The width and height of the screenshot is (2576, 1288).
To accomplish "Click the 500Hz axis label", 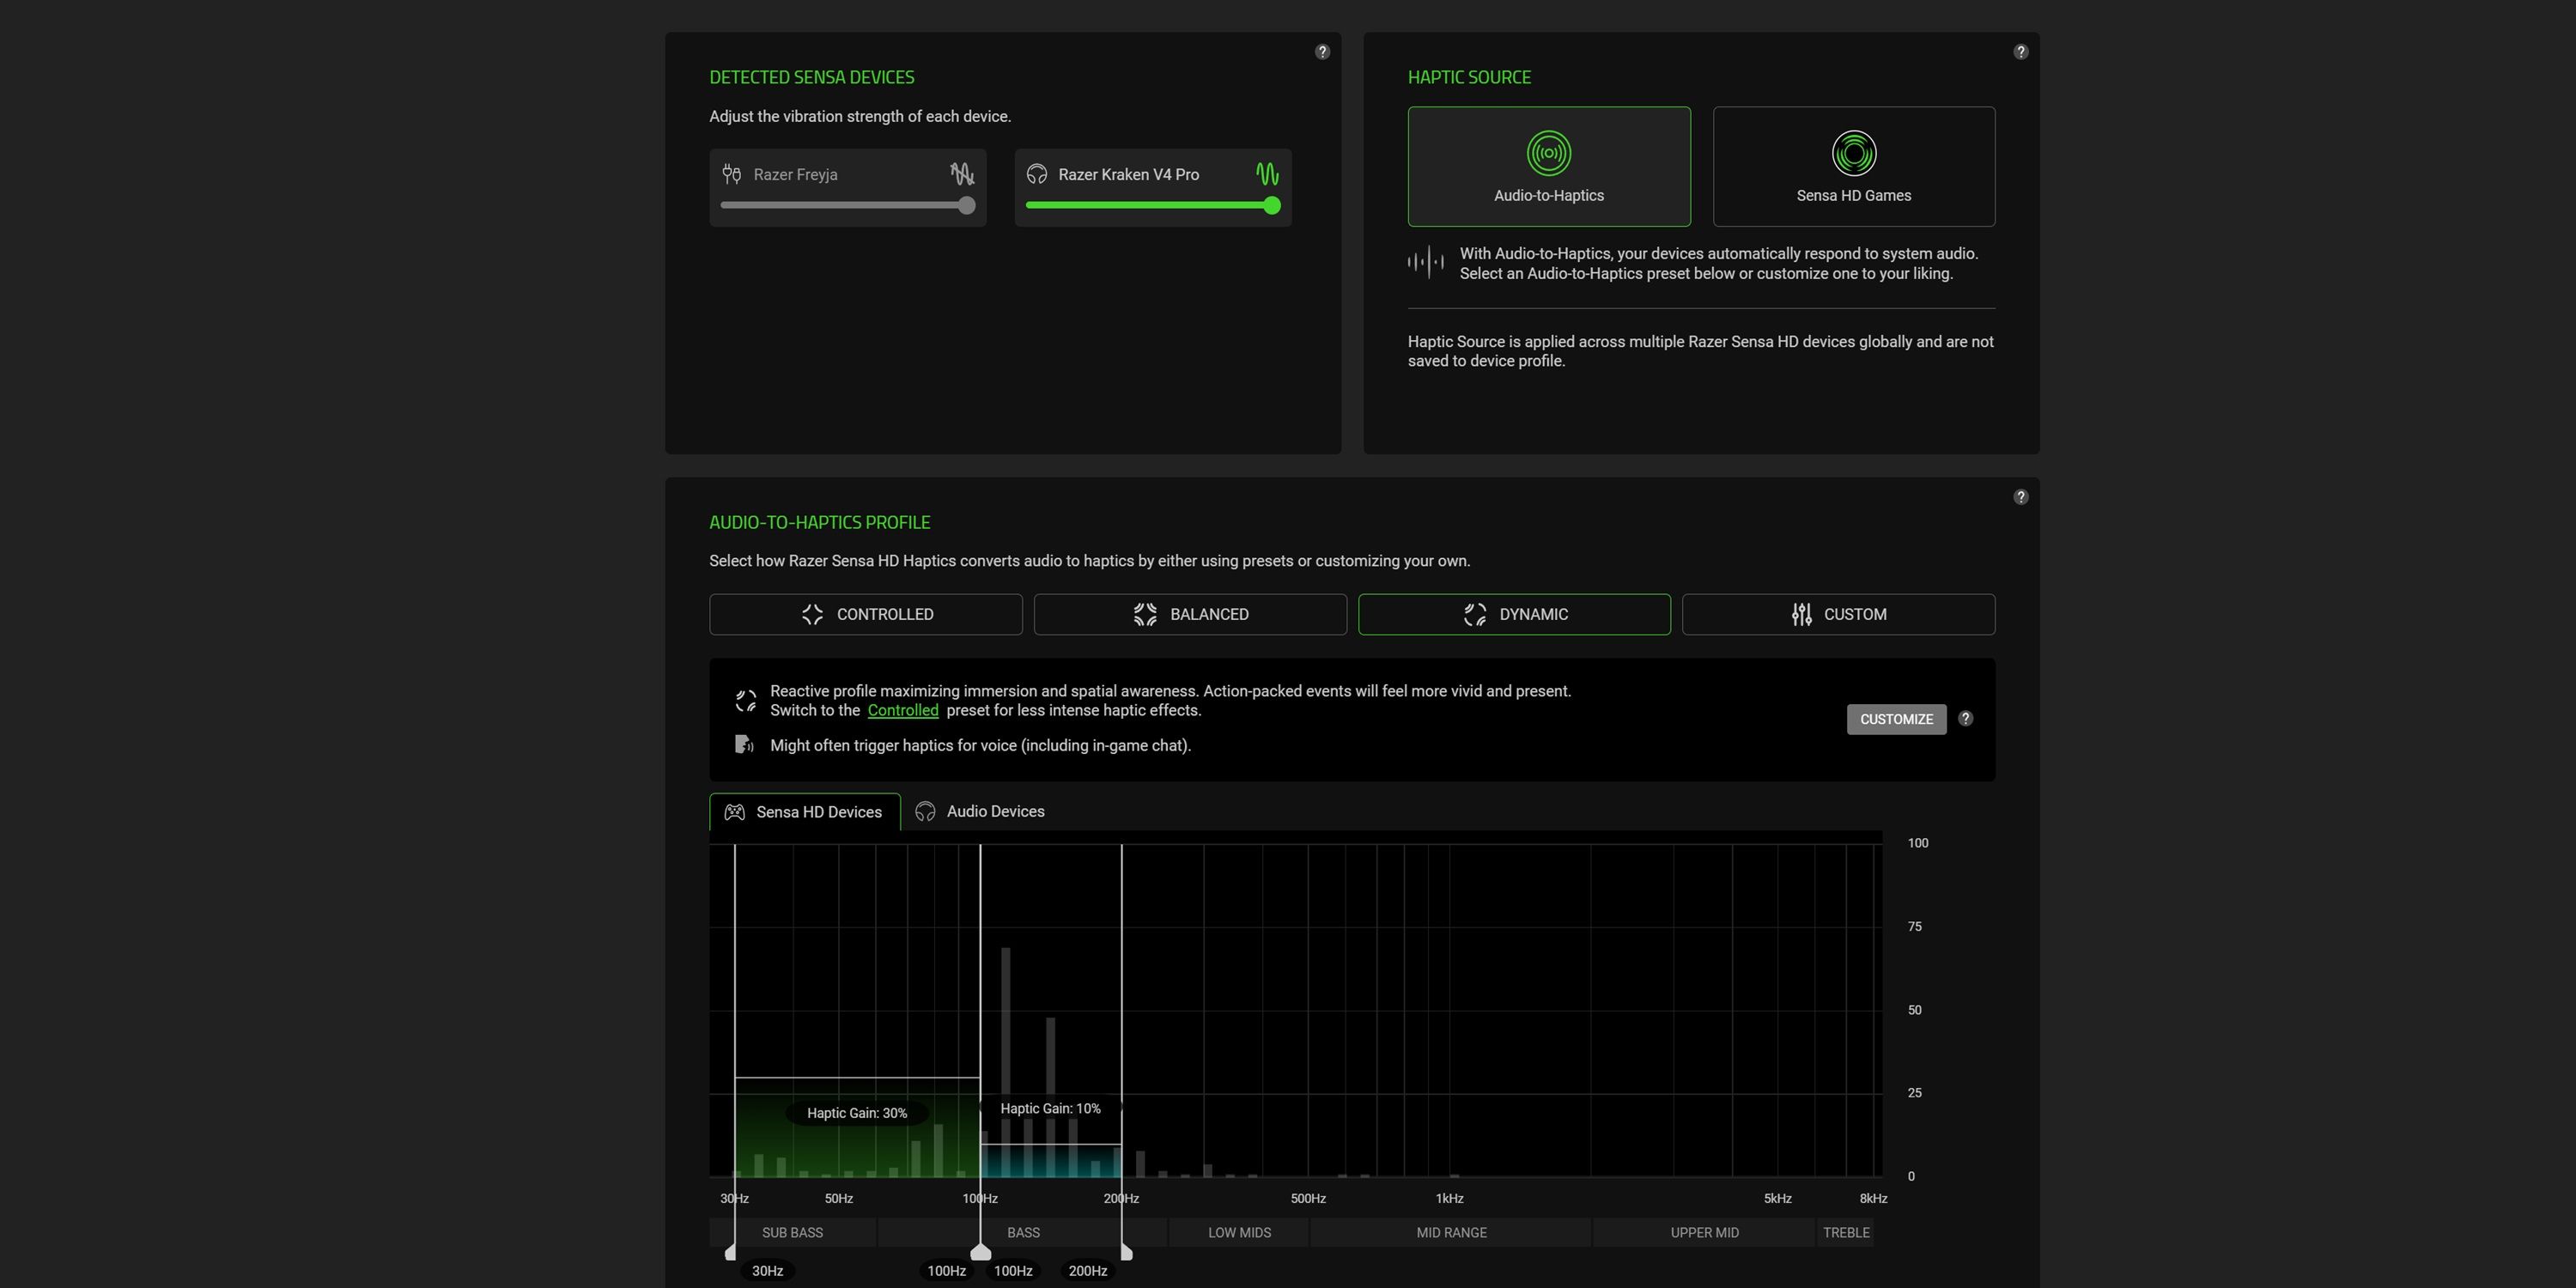I will pyautogui.click(x=1308, y=1198).
